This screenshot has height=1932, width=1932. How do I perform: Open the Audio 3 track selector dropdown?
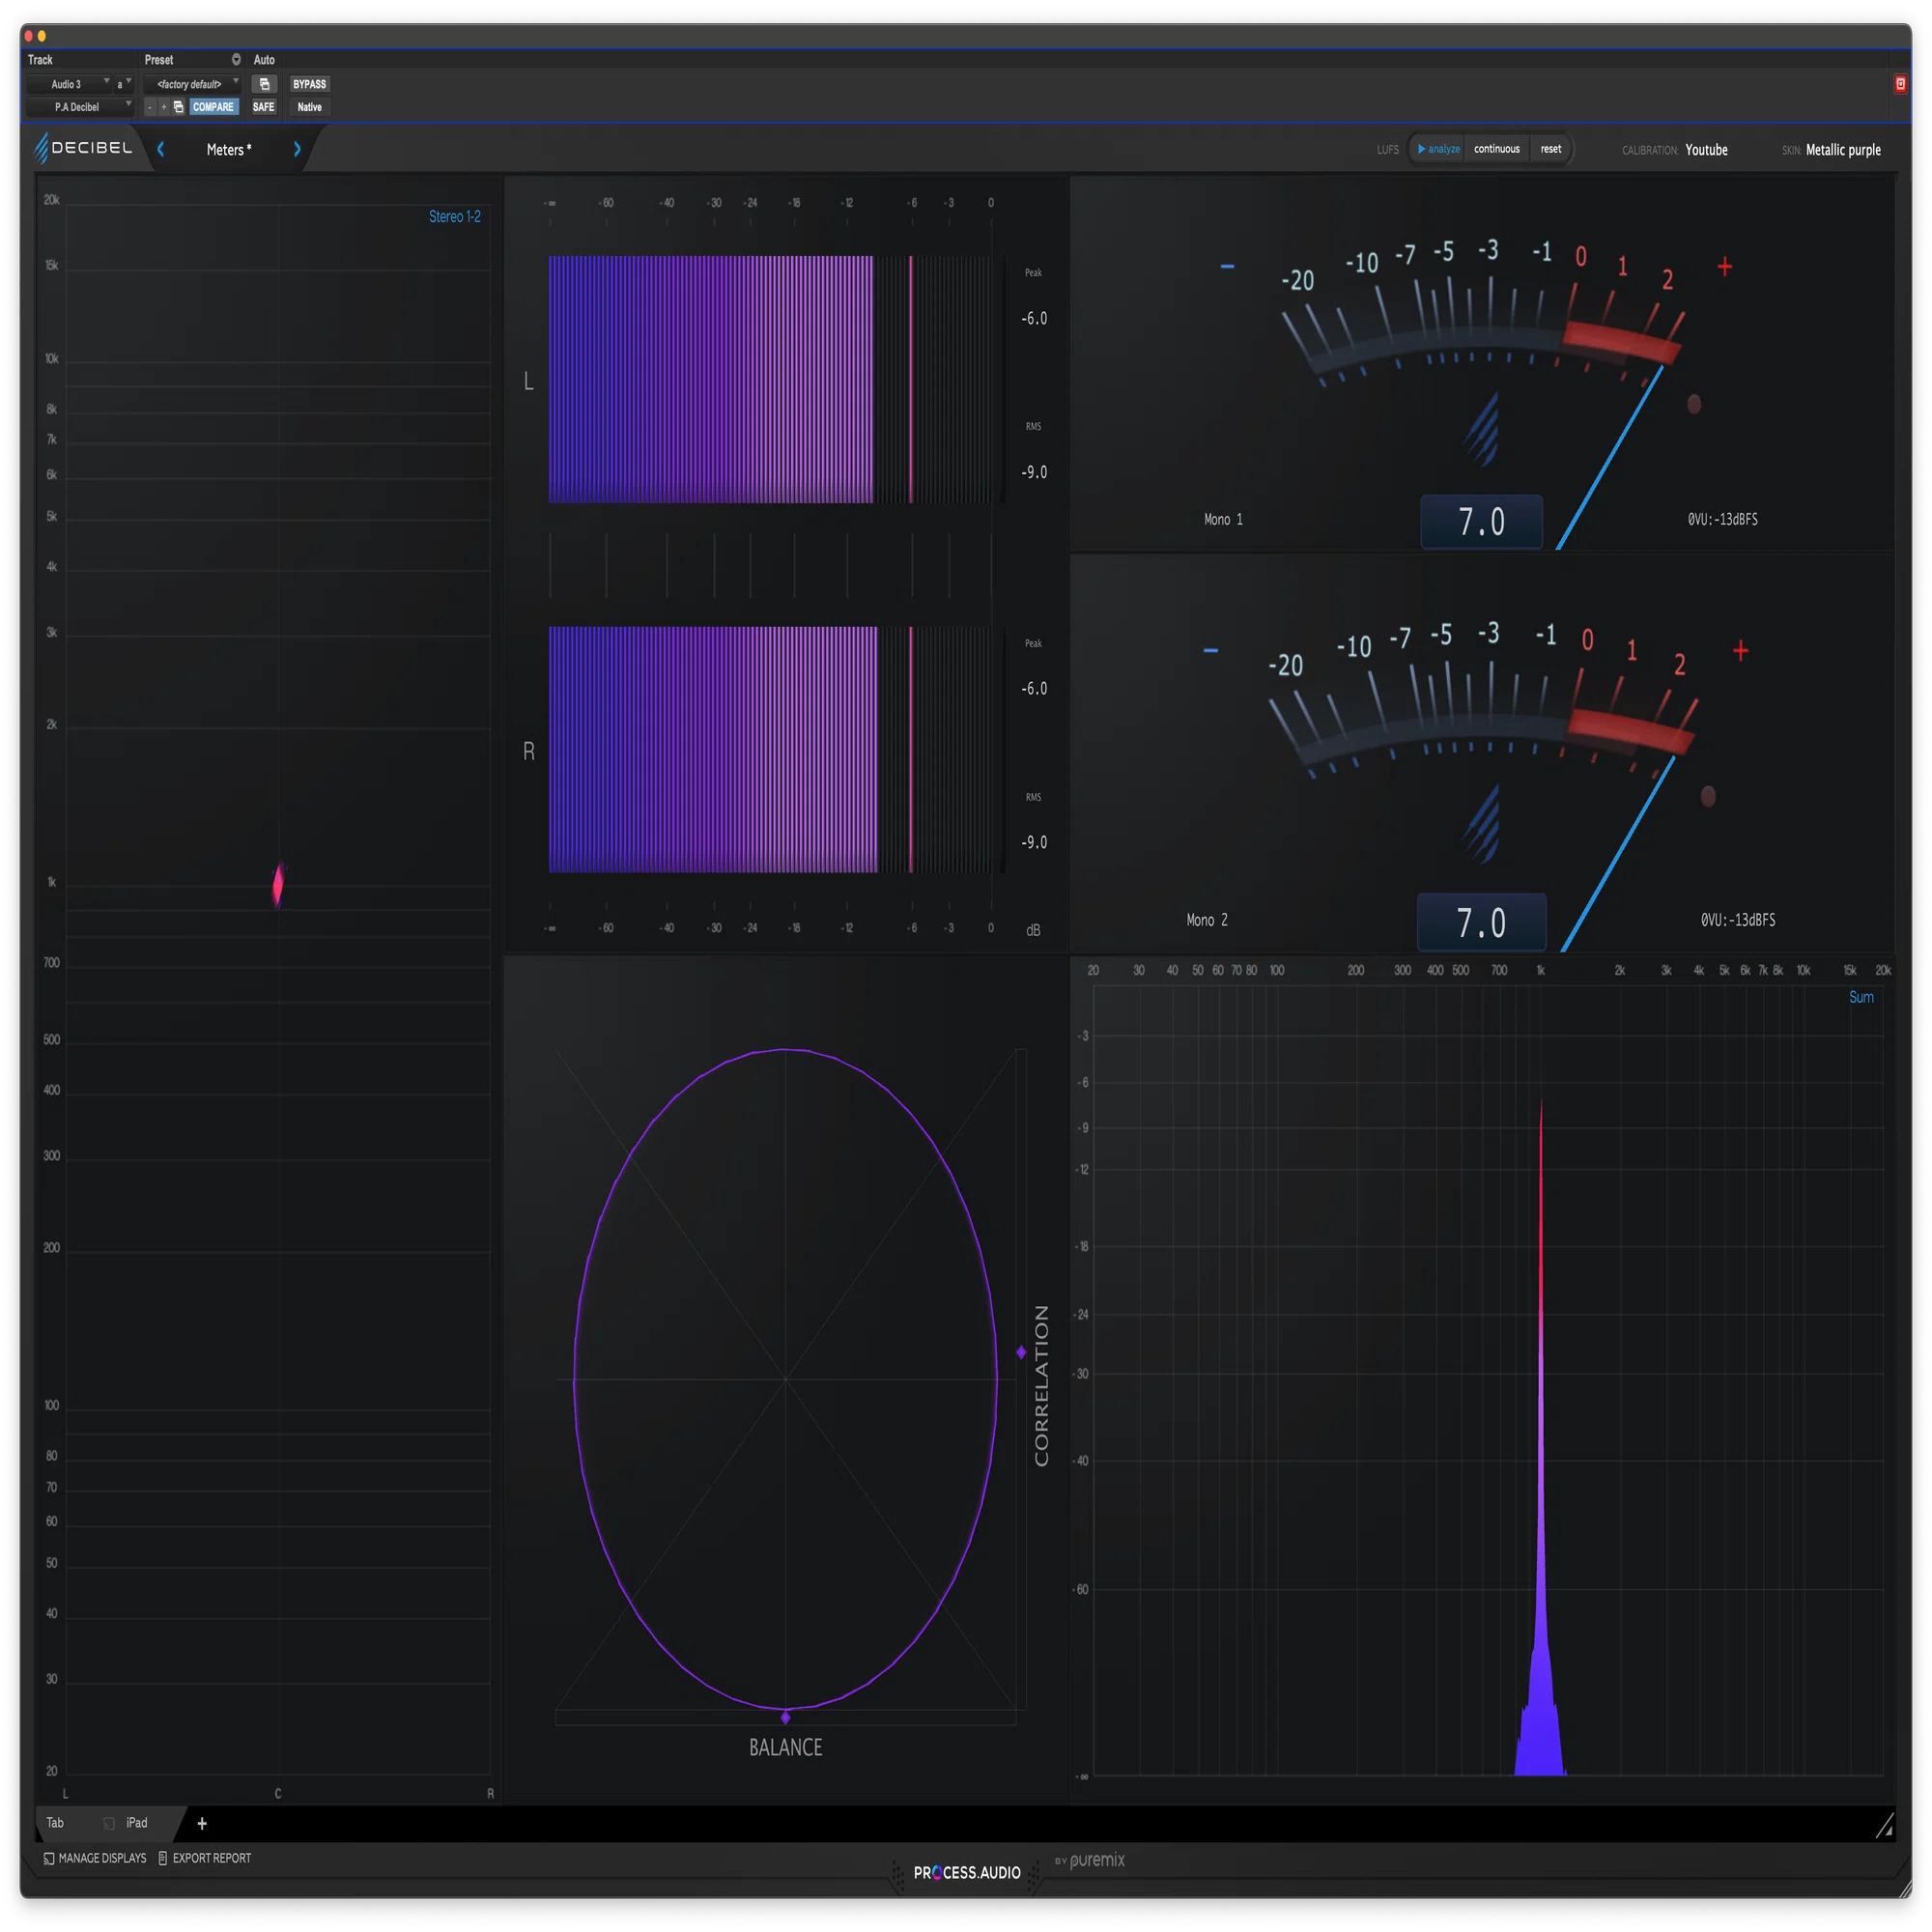68,84
